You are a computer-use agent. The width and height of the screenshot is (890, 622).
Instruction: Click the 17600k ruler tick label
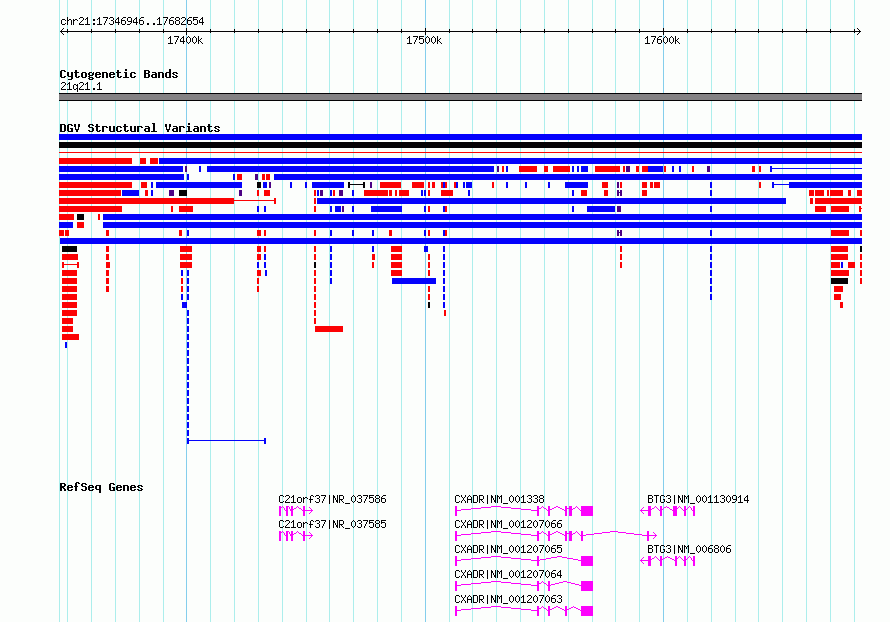coord(662,40)
